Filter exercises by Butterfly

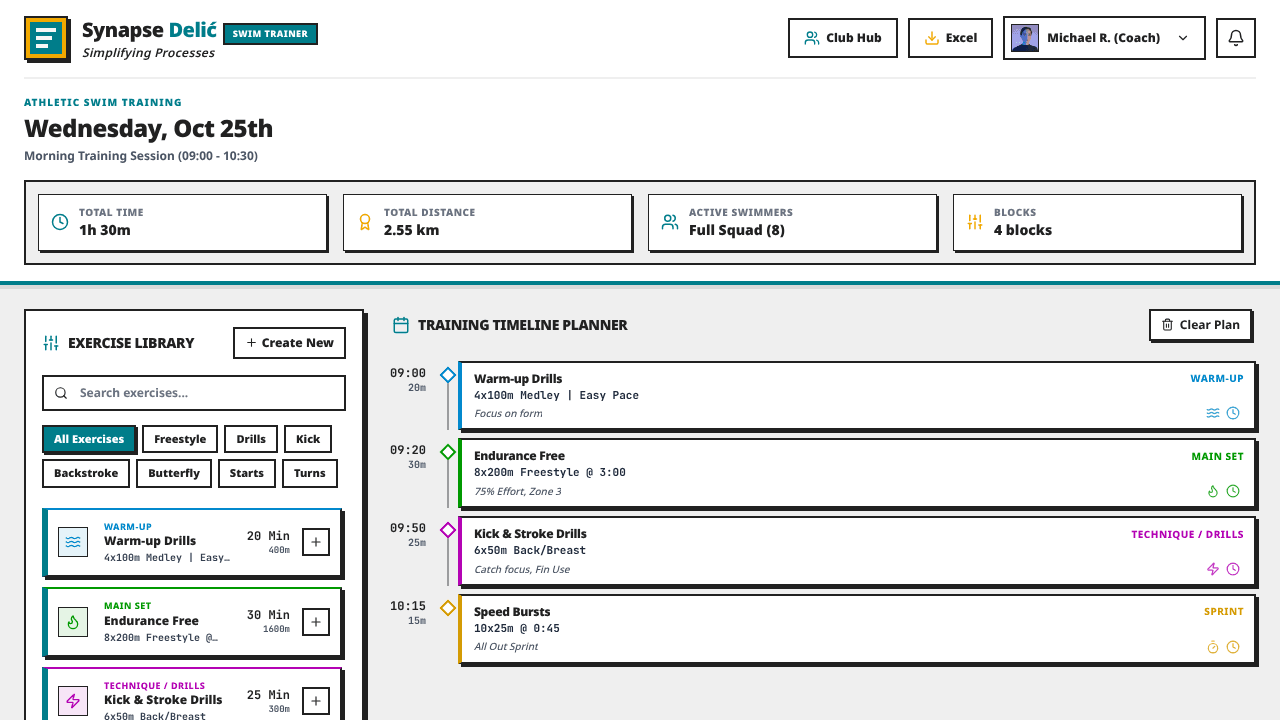(x=174, y=473)
